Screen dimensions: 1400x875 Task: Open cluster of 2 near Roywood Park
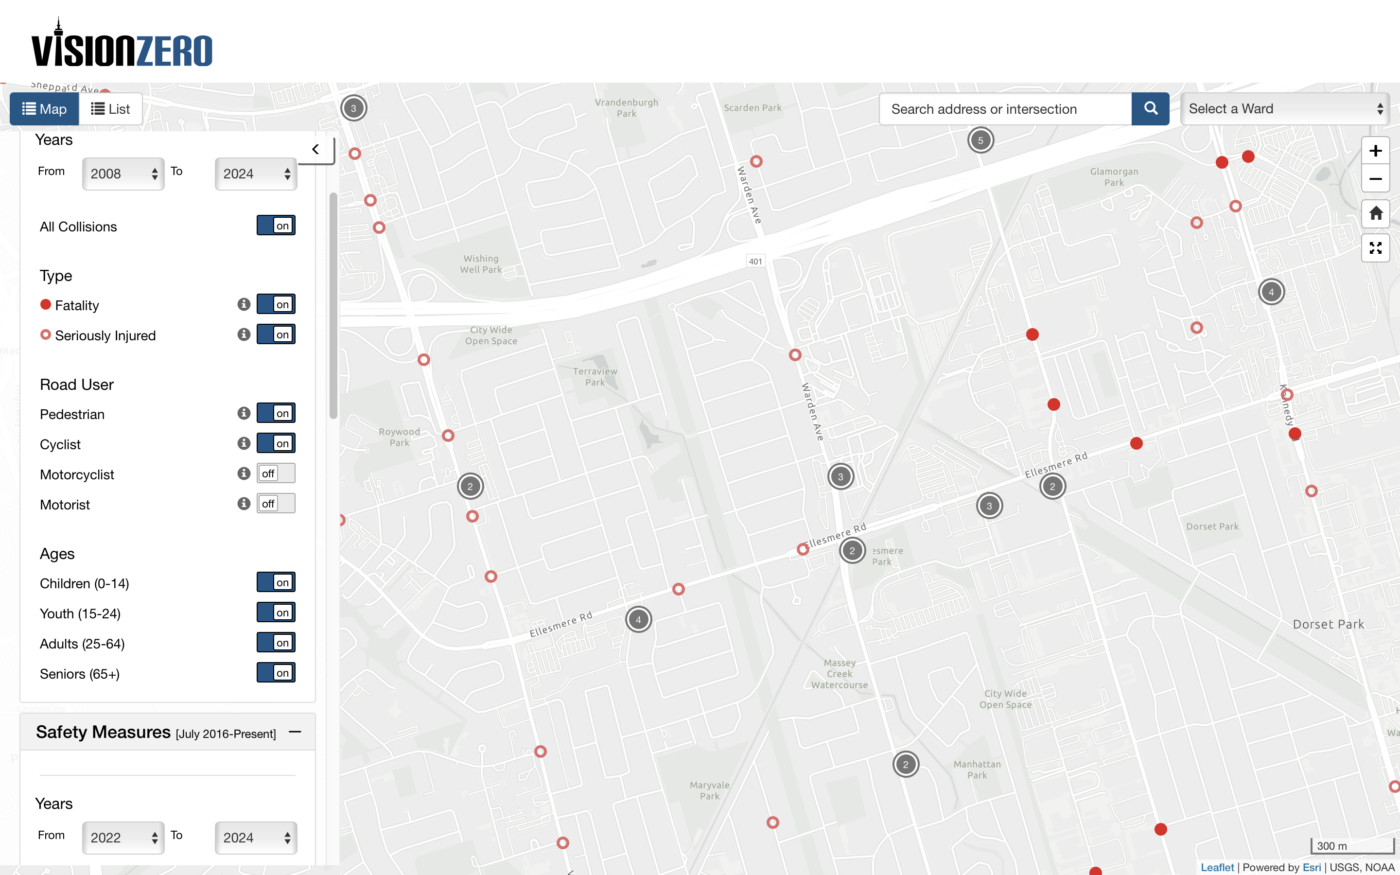470,487
